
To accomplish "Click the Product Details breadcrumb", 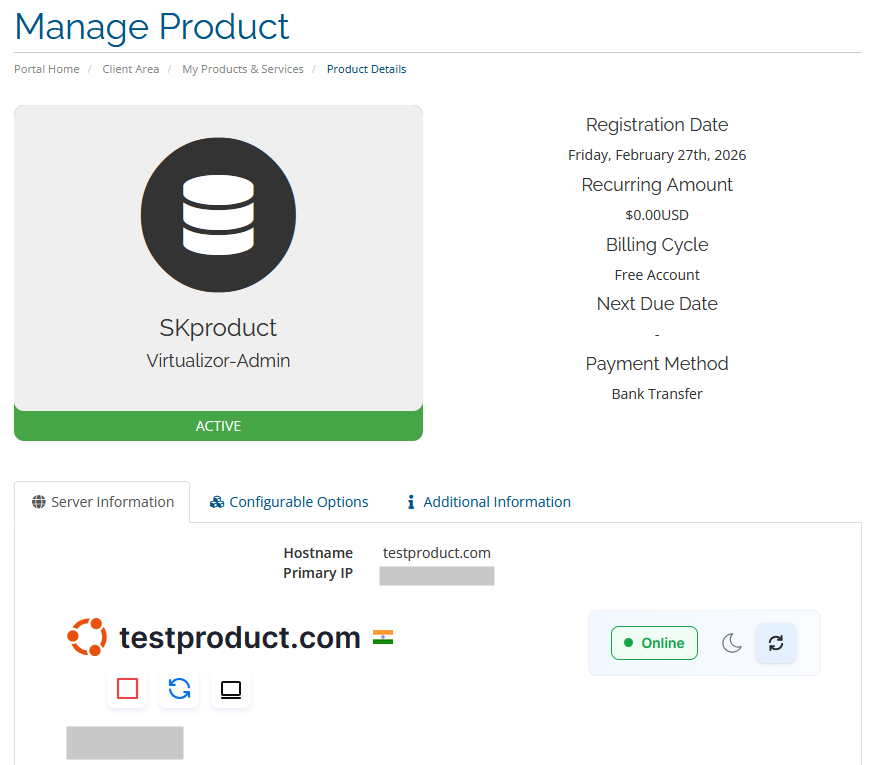I will (x=366, y=69).
